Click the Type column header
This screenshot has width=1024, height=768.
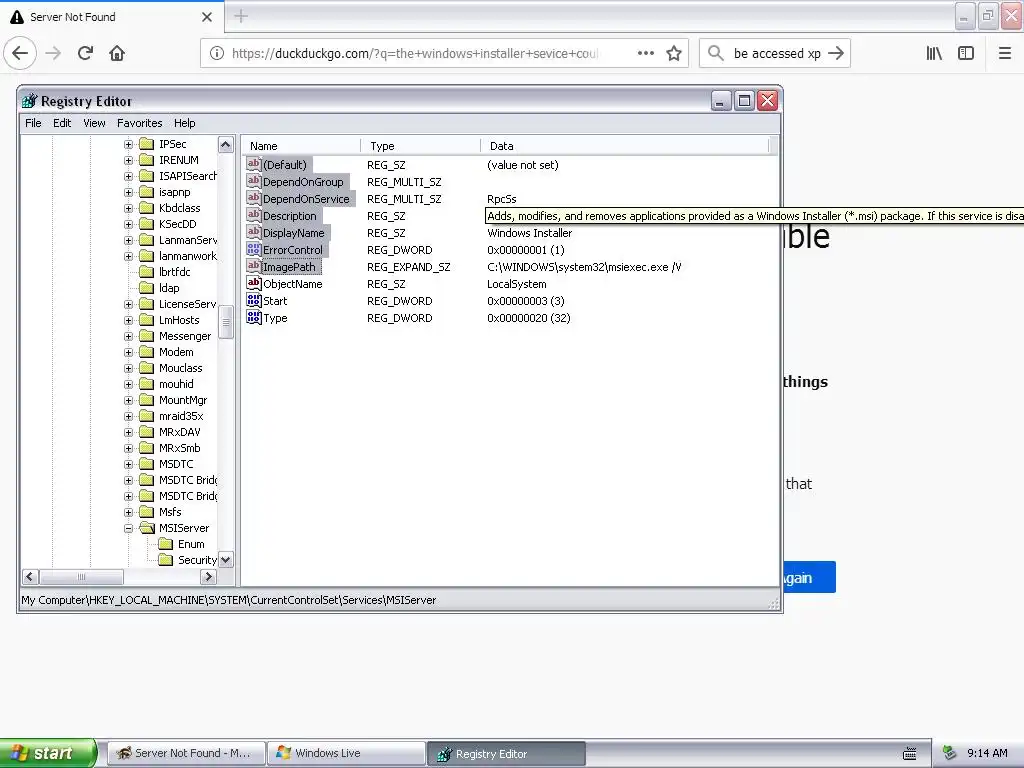421,146
